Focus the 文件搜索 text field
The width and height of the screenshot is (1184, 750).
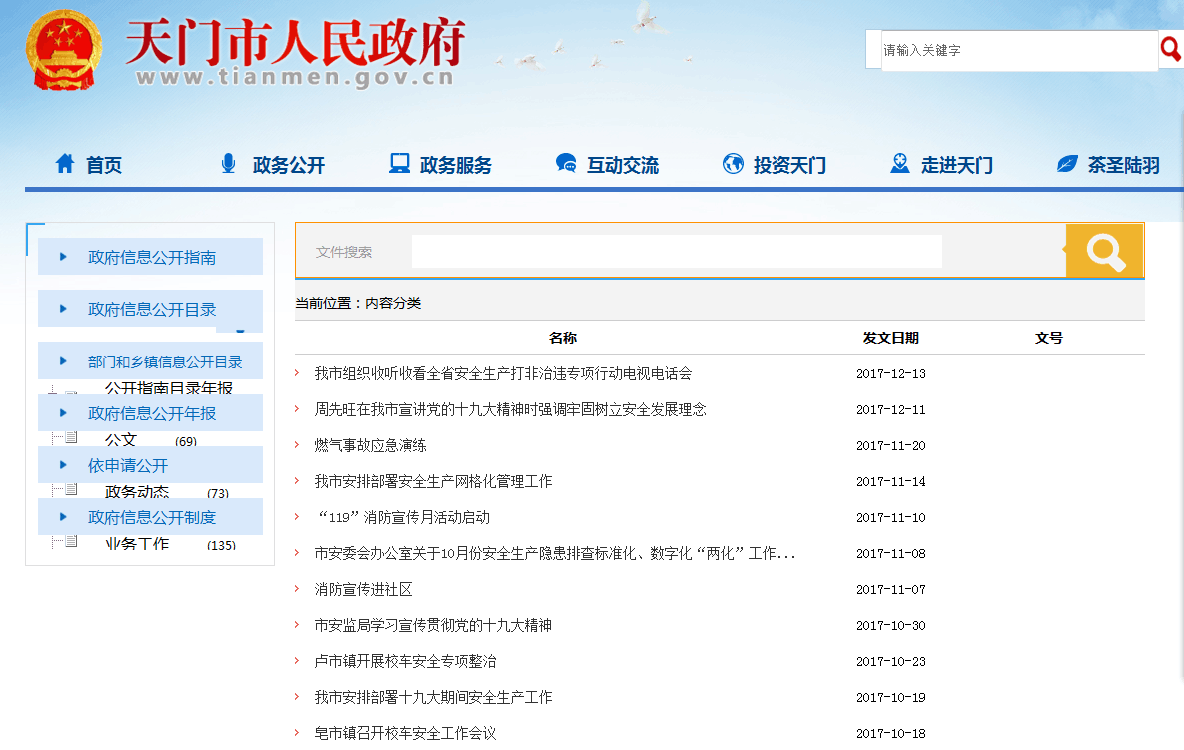[x=676, y=252]
